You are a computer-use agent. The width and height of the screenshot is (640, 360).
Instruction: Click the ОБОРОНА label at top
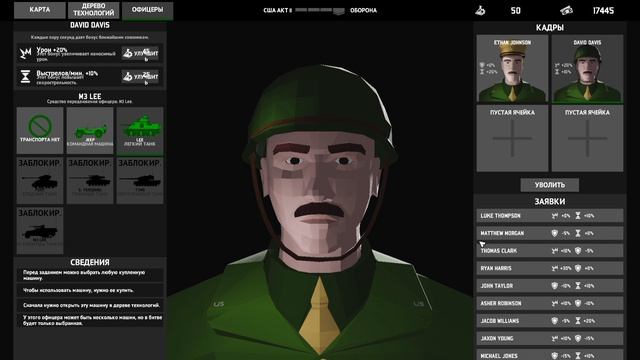click(363, 11)
